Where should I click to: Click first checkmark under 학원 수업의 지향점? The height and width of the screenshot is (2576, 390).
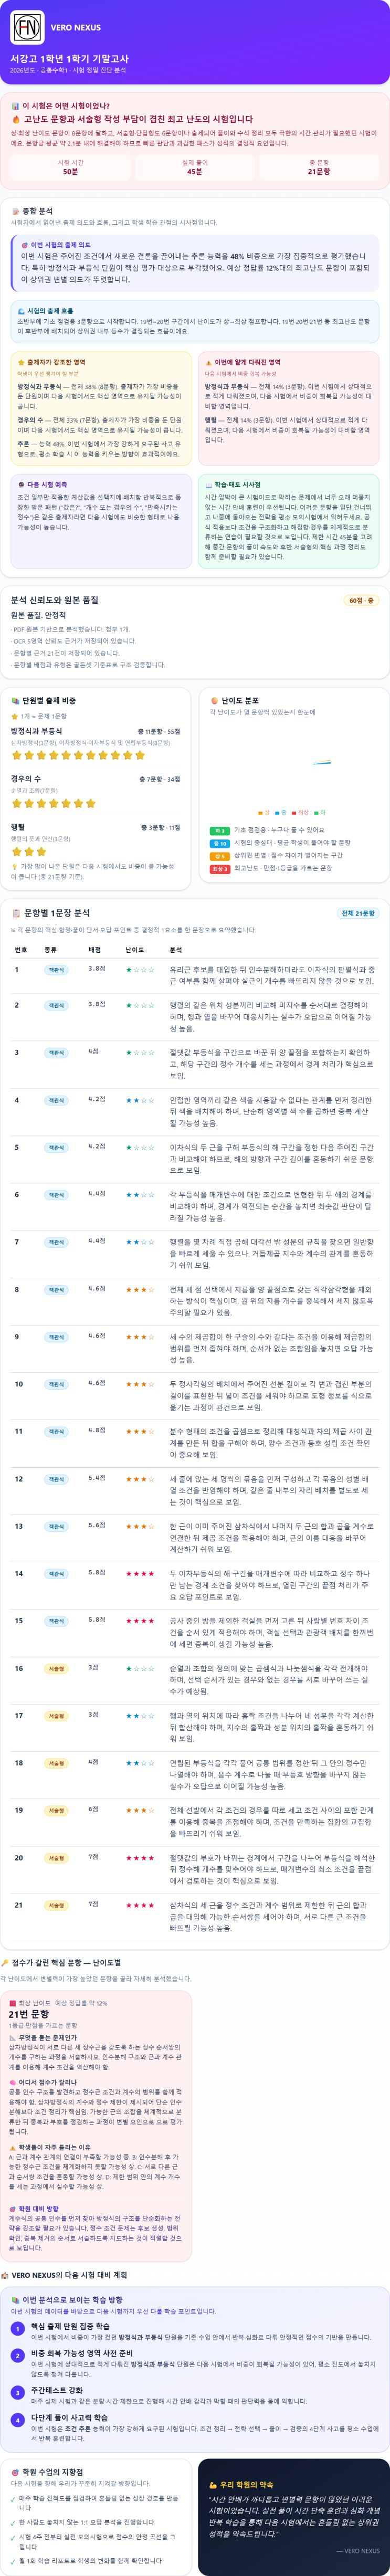click(14, 2498)
